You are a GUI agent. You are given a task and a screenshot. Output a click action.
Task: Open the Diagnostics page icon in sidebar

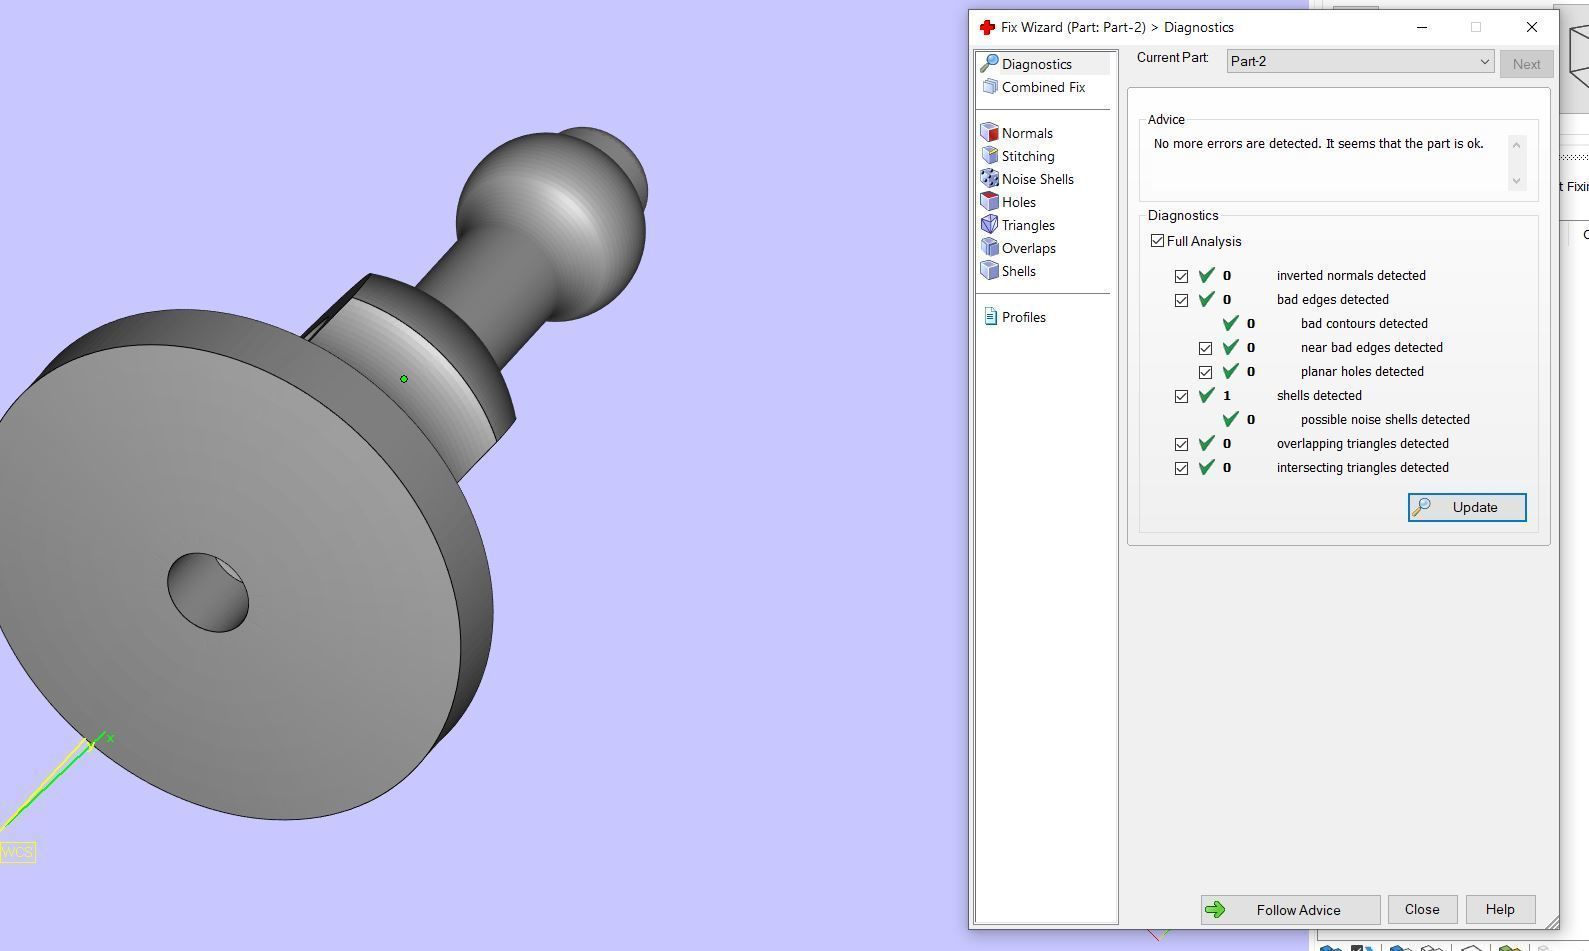point(990,64)
